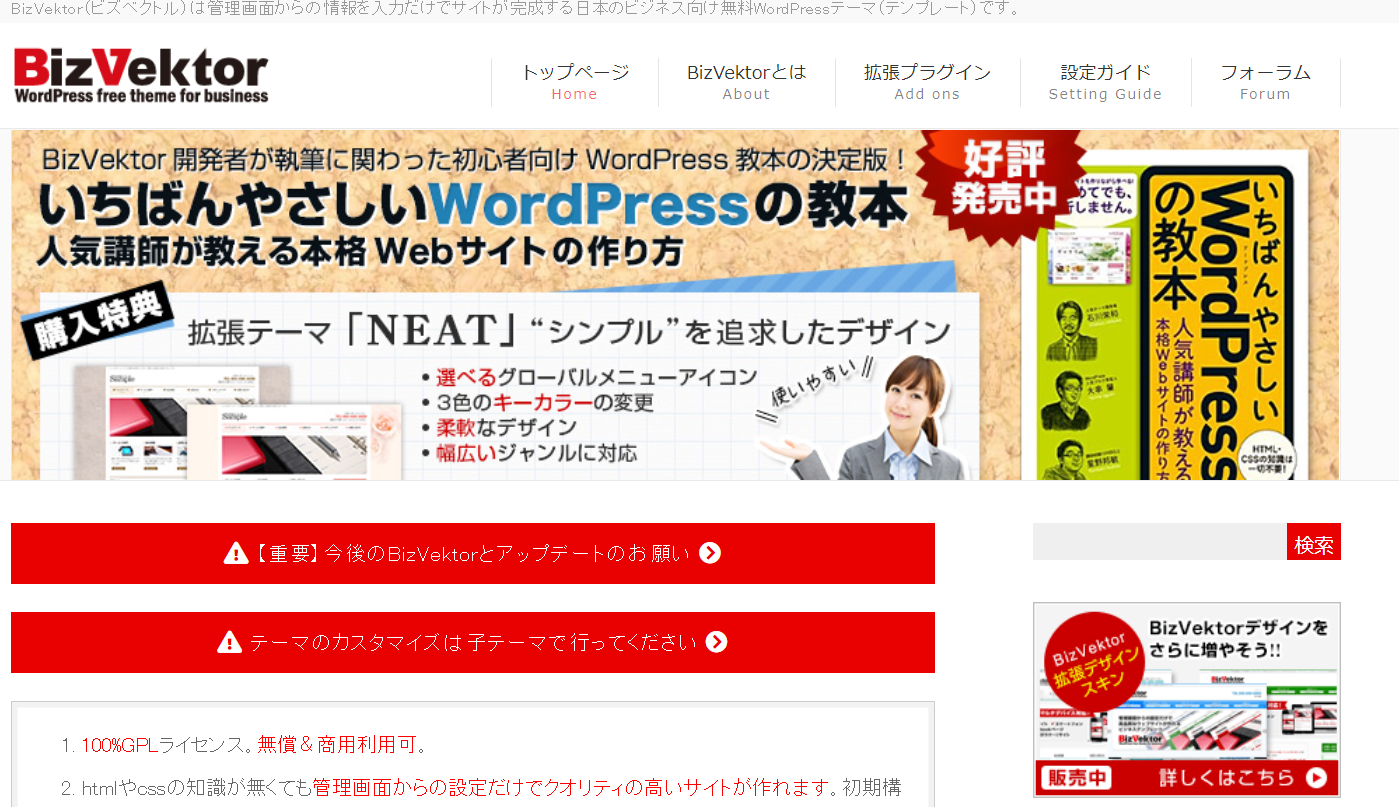Select the 管理画面からの設定だけでクオリティの高いサイトが作れます text
The height and width of the screenshot is (807, 1399).
(x=572, y=788)
